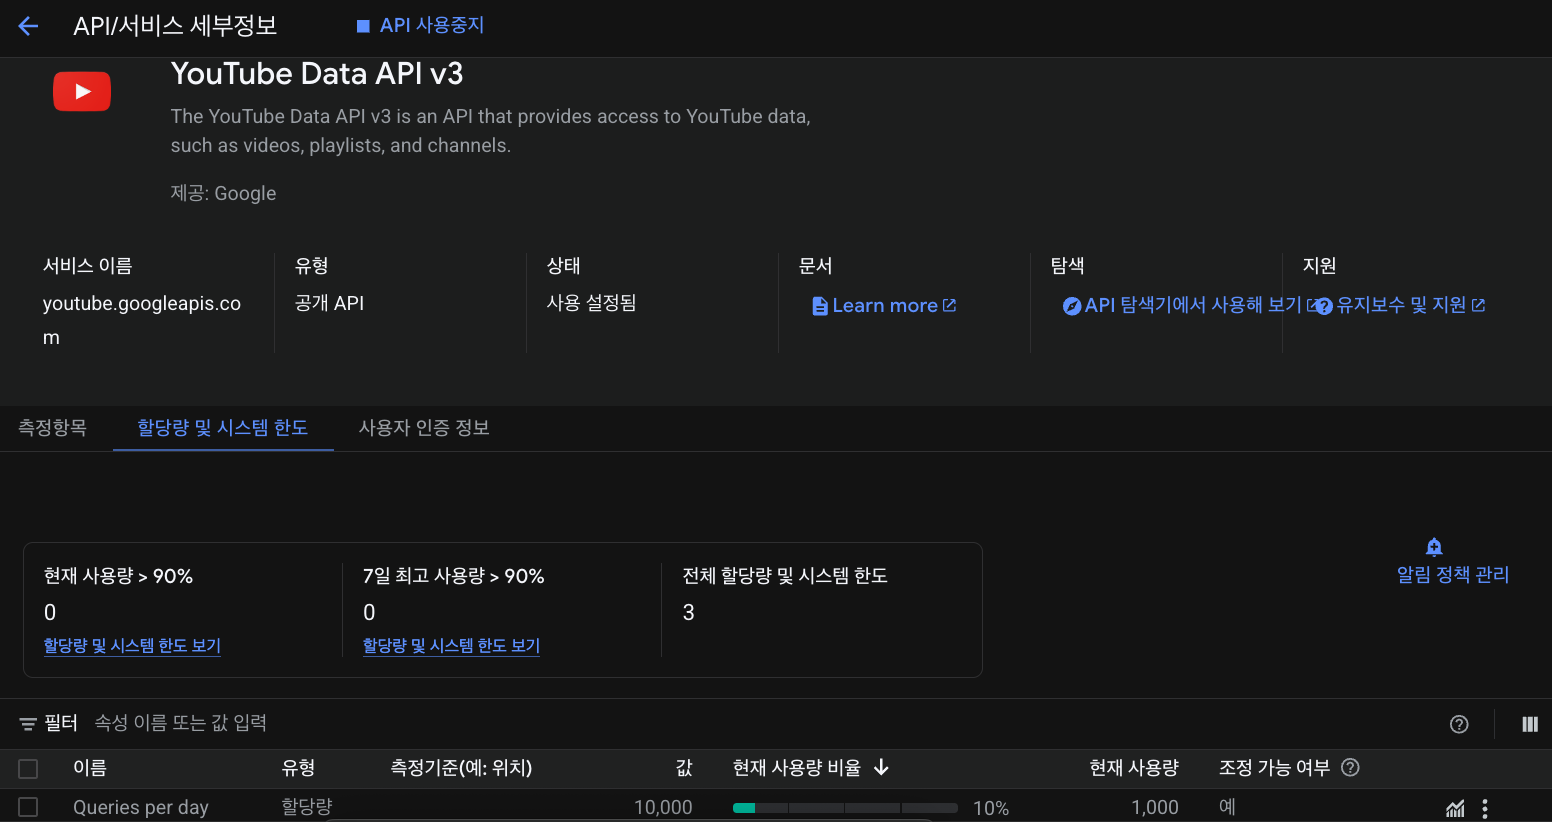Click the filter input field 속성 이름 또는 값 입력
1552x822 pixels.
(x=400, y=723)
